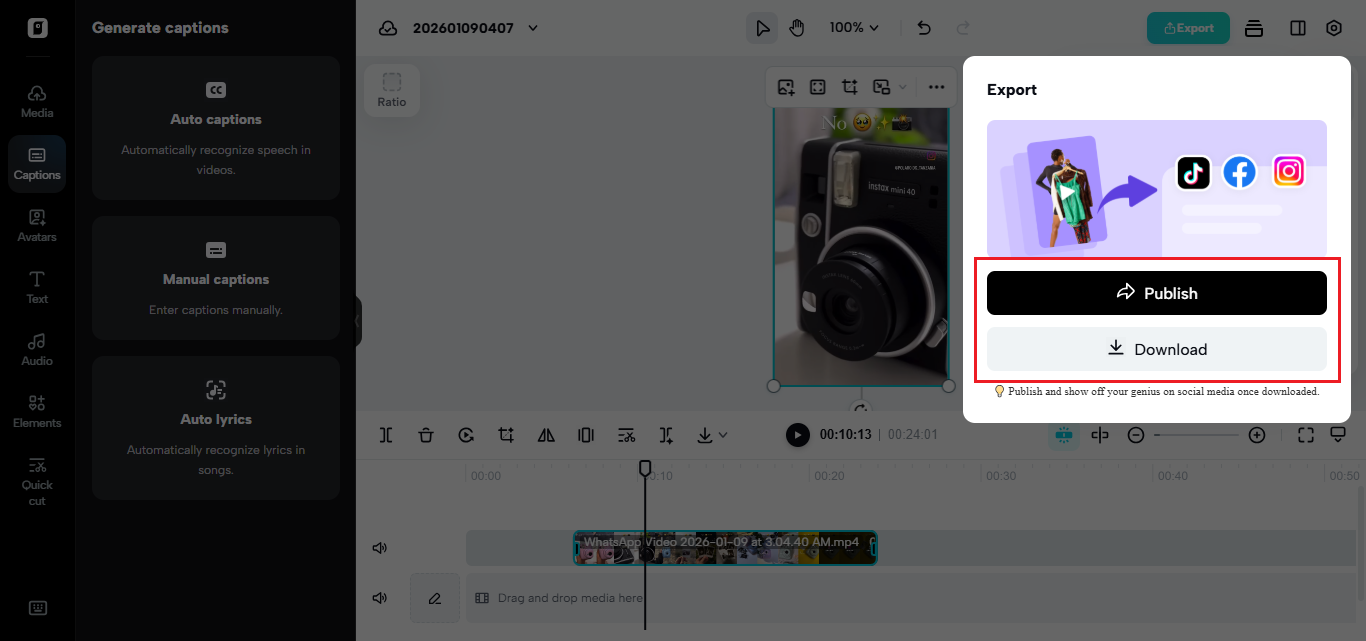Viewport: 1366px width, 641px height.
Task: Click the undo arrow icon
Action: pyautogui.click(x=924, y=28)
